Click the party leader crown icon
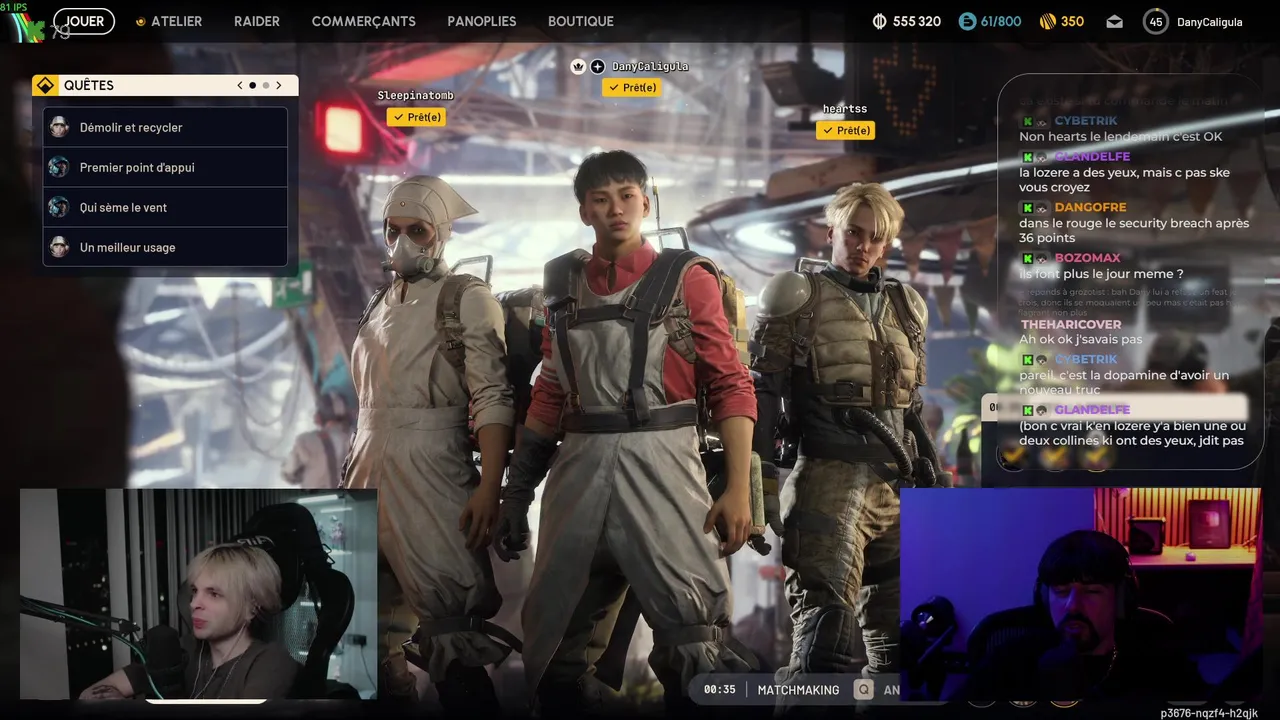 578,66
